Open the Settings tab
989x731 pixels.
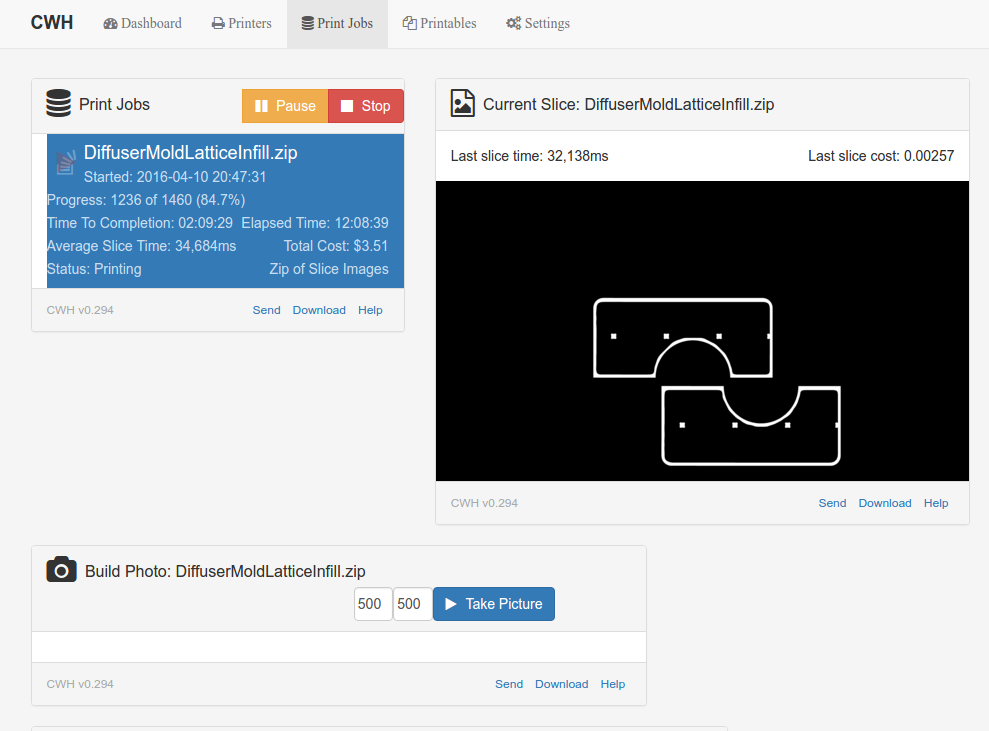537,23
